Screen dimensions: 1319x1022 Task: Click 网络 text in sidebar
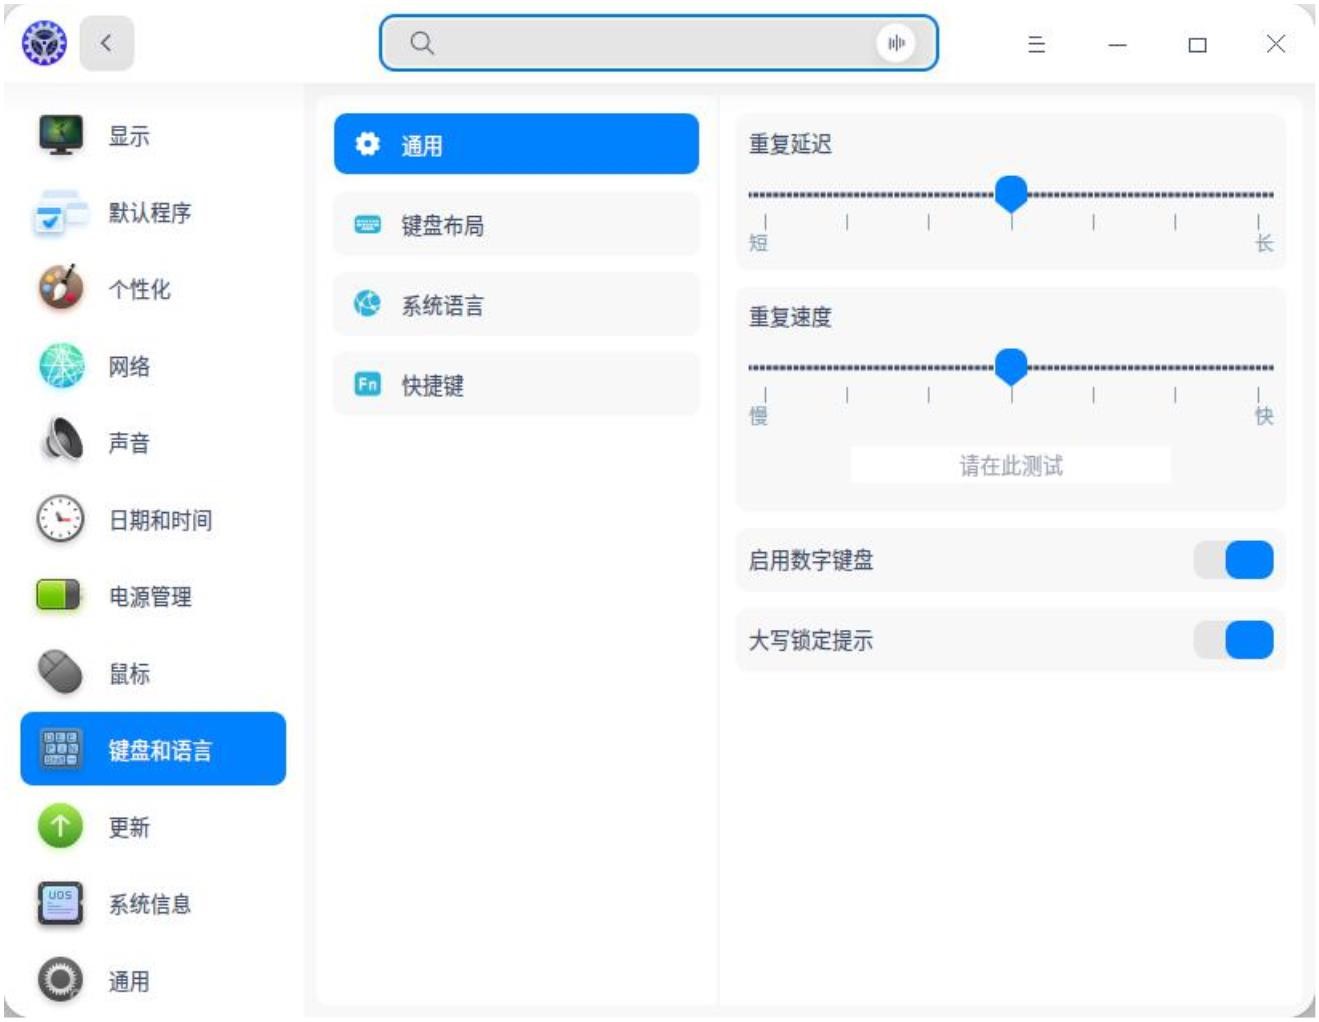pyautogui.click(x=129, y=366)
